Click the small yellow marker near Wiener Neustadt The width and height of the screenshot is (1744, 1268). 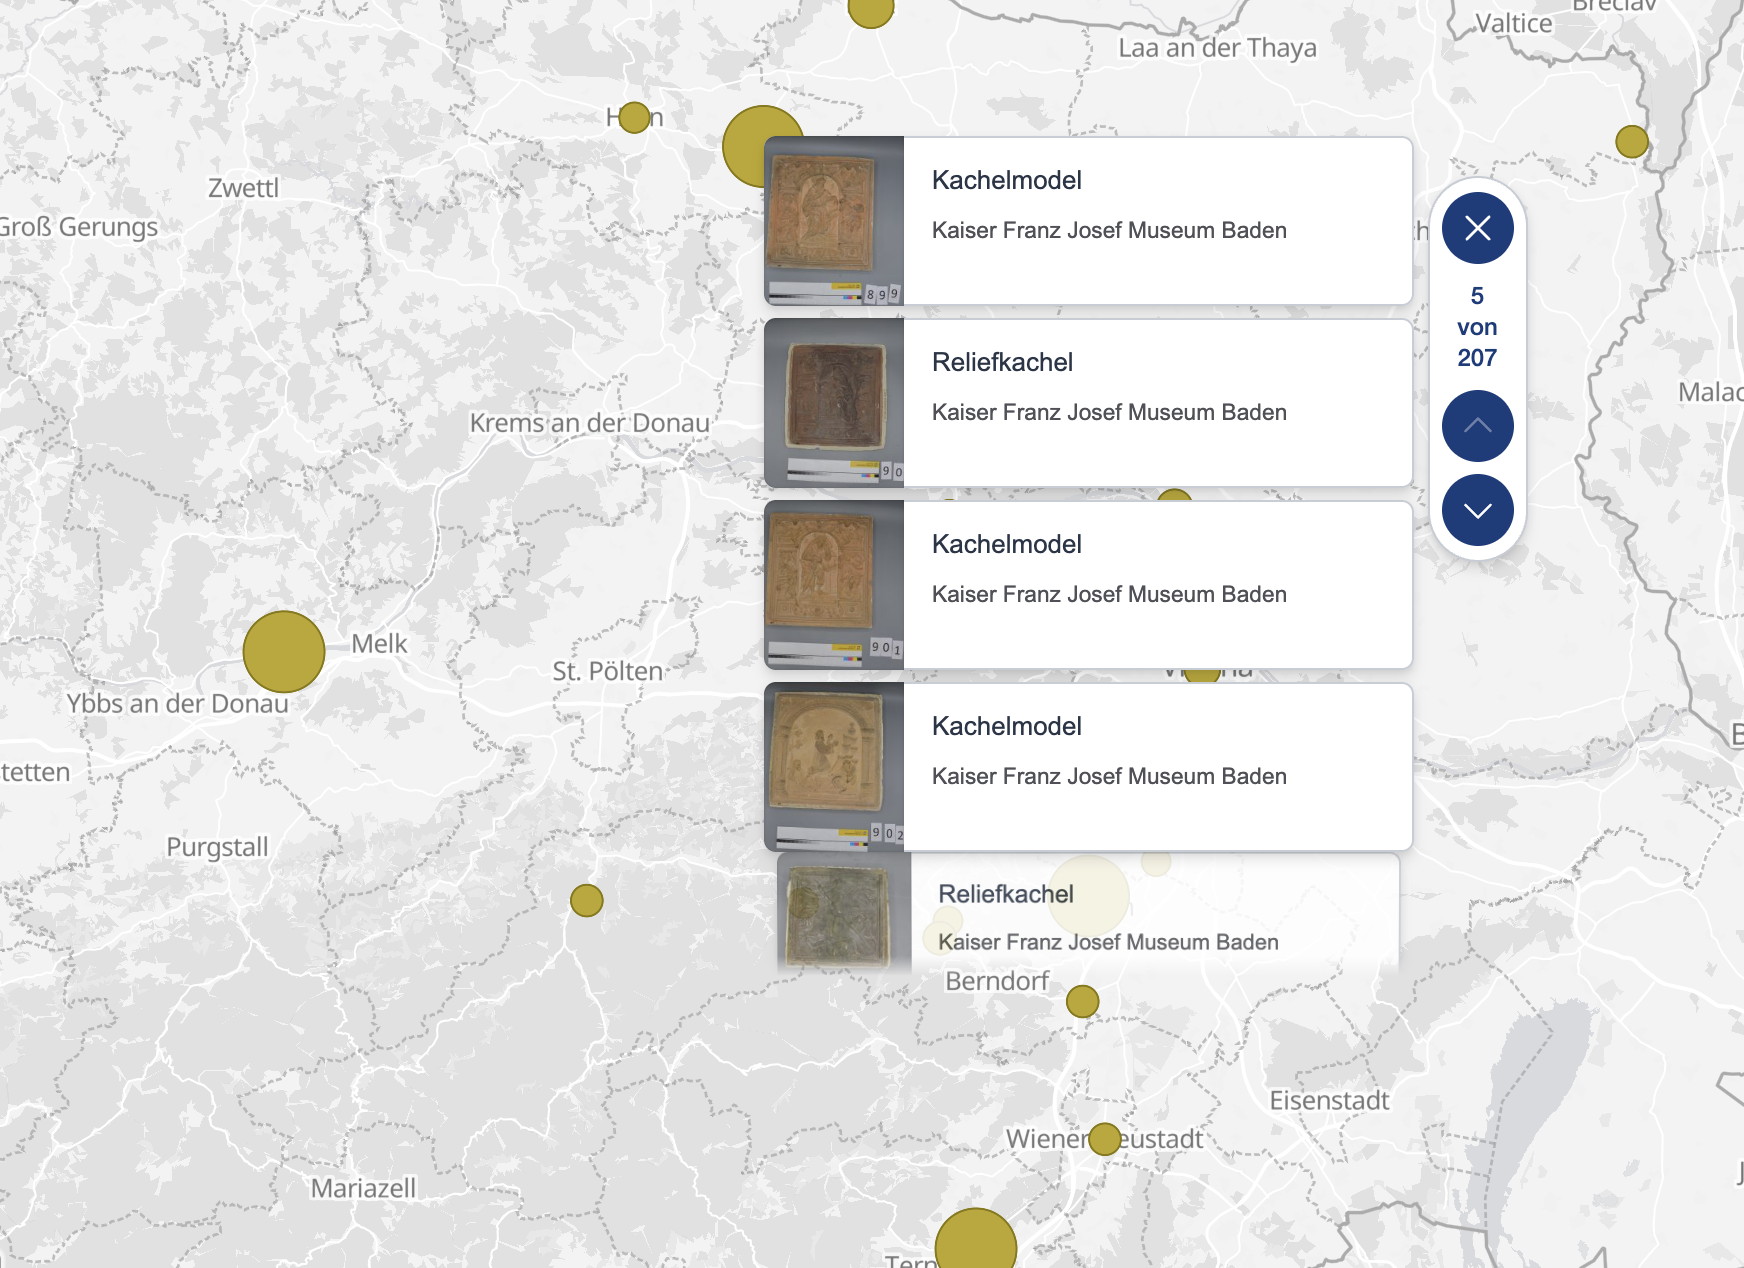pos(1104,1137)
